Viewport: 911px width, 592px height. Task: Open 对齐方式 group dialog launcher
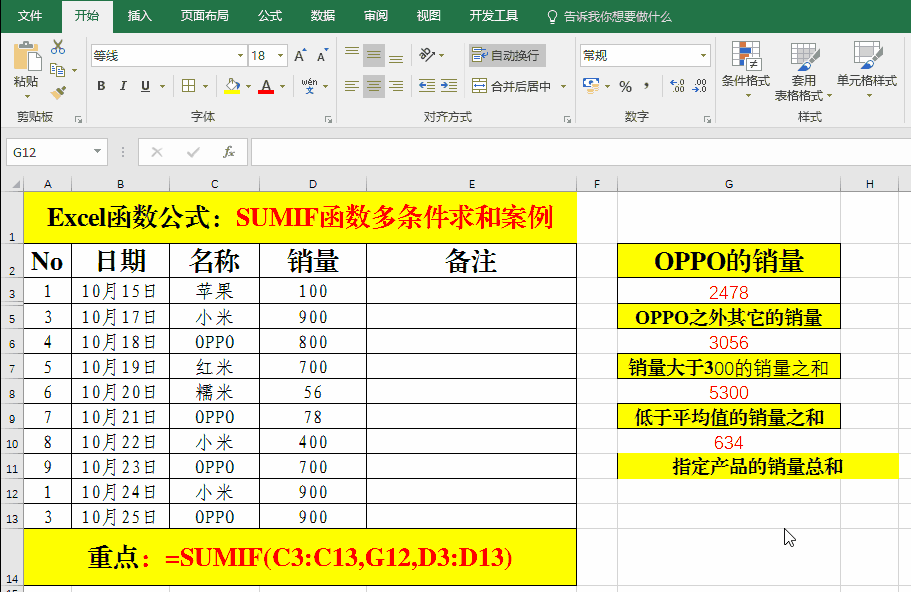[x=567, y=119]
